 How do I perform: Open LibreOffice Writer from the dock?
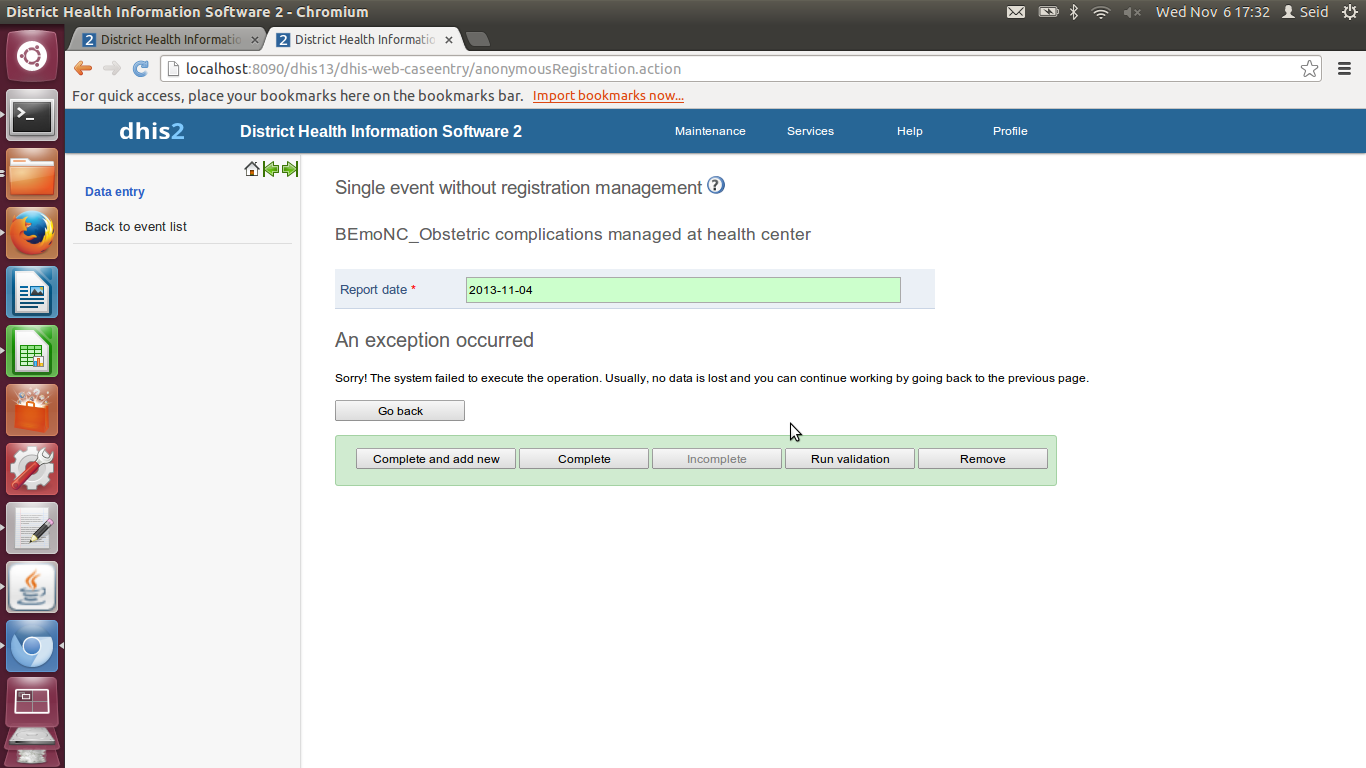32,293
